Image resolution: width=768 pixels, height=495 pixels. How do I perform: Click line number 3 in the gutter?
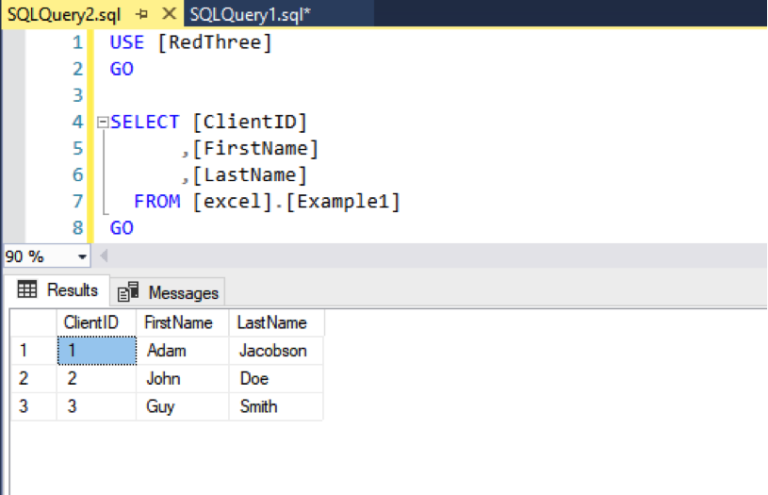77,95
